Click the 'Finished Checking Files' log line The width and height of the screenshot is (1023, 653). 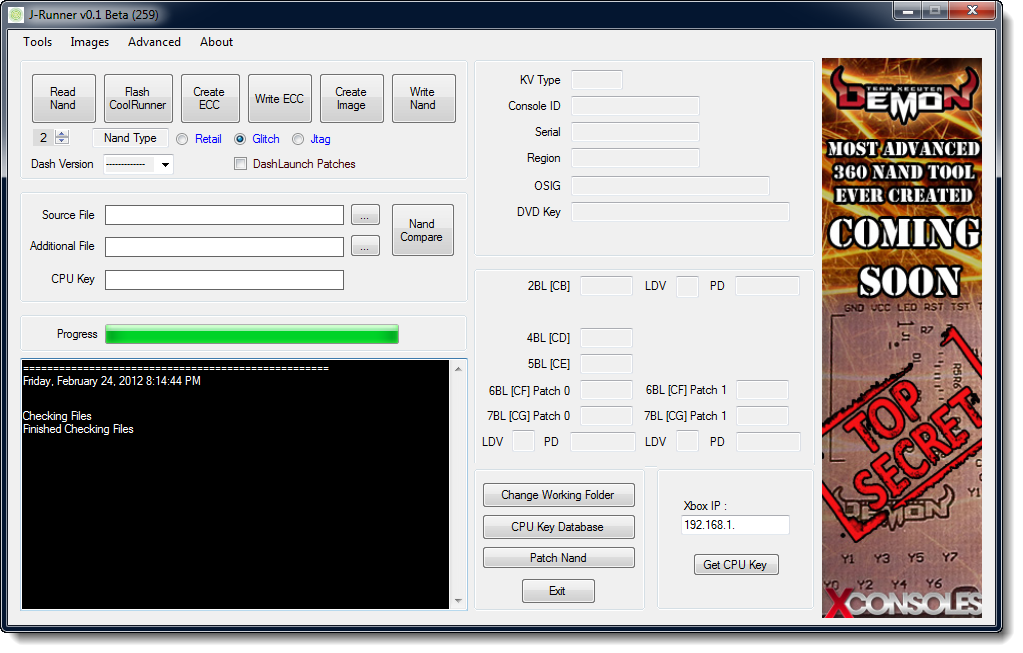[78, 429]
